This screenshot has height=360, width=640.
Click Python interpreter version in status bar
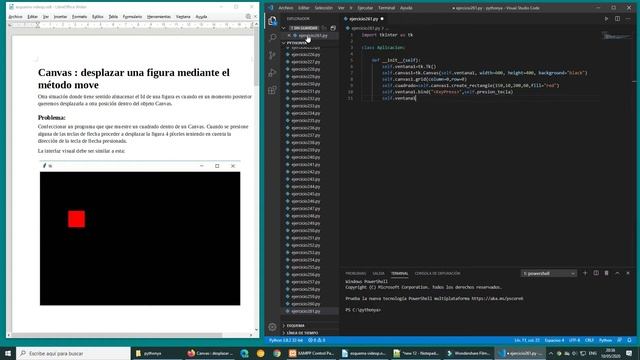click(x=286, y=340)
